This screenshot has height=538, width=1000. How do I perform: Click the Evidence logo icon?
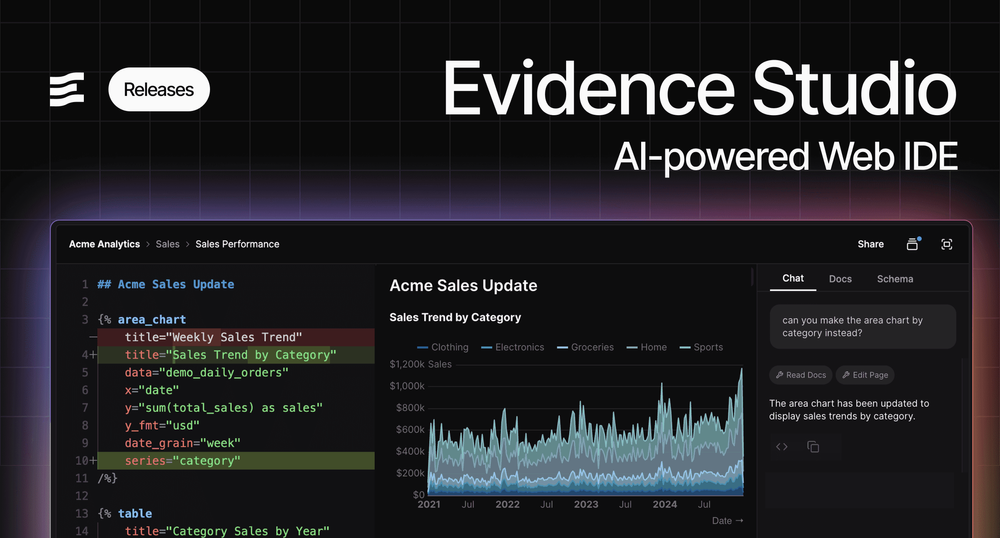[68, 90]
